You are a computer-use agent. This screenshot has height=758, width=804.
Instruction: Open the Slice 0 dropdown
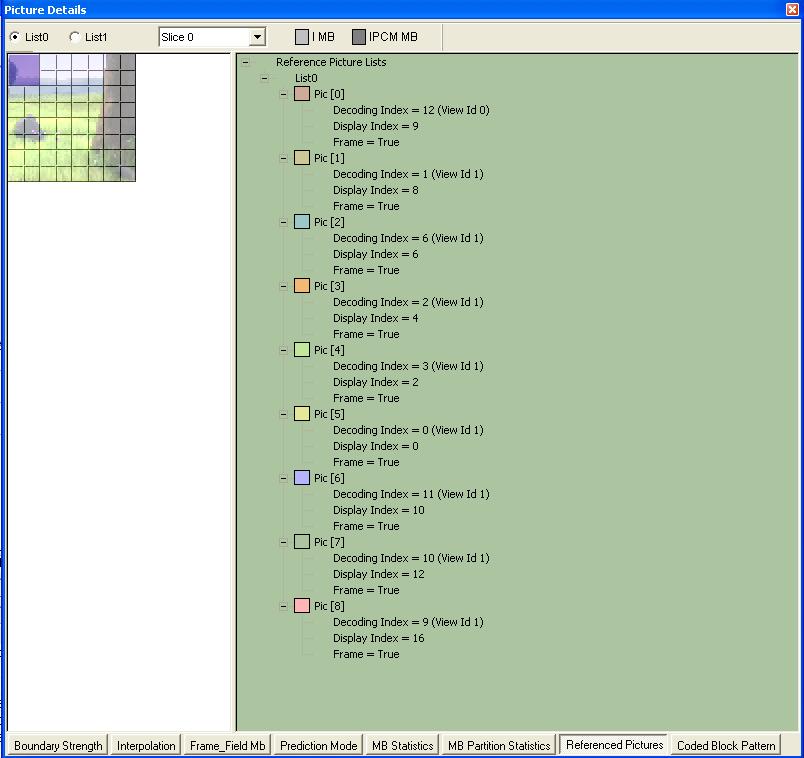(x=257, y=37)
